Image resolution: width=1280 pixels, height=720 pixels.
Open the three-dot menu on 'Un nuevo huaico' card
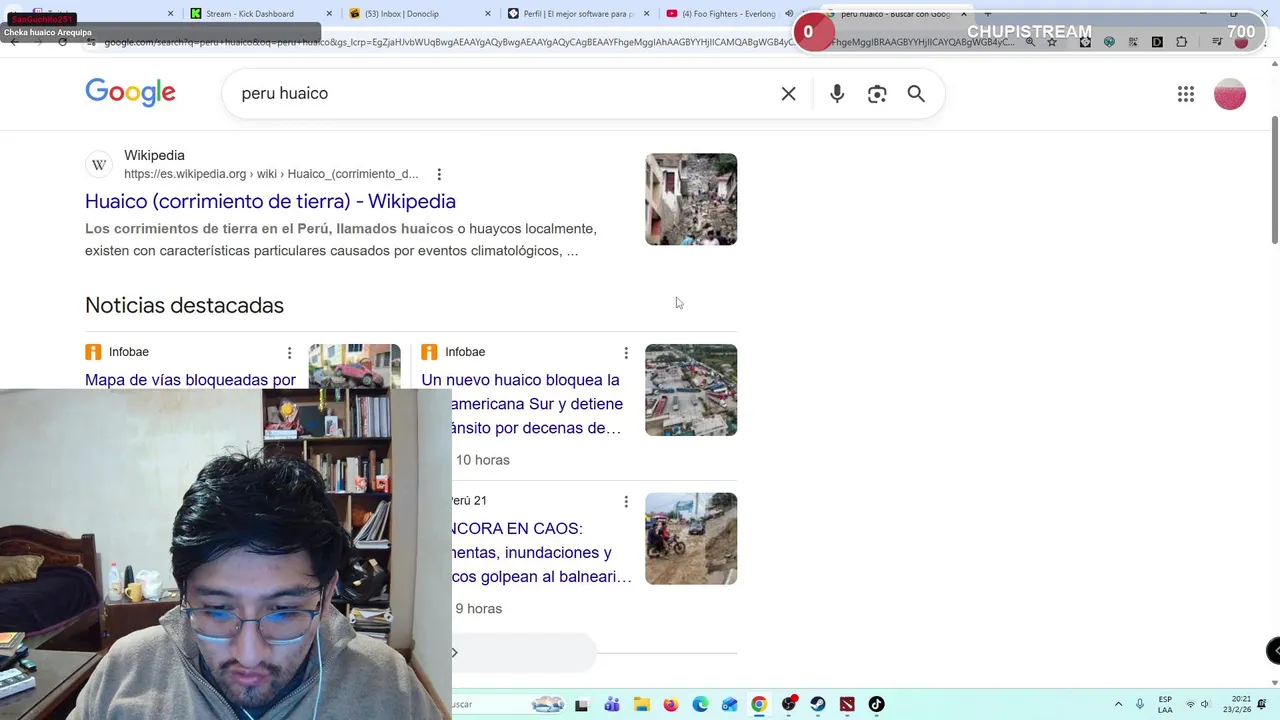(x=626, y=352)
